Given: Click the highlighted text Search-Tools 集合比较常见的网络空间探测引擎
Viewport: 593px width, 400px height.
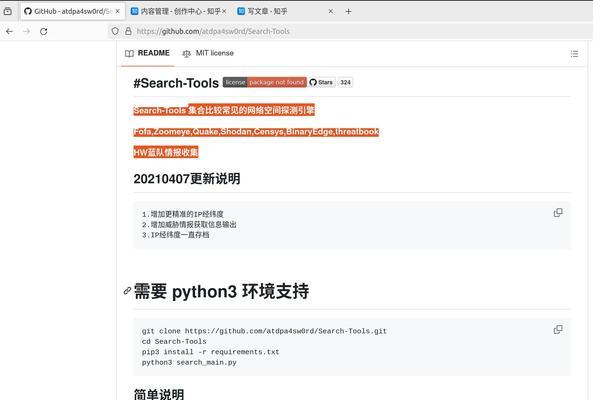Looking at the screenshot, I should [x=224, y=110].
